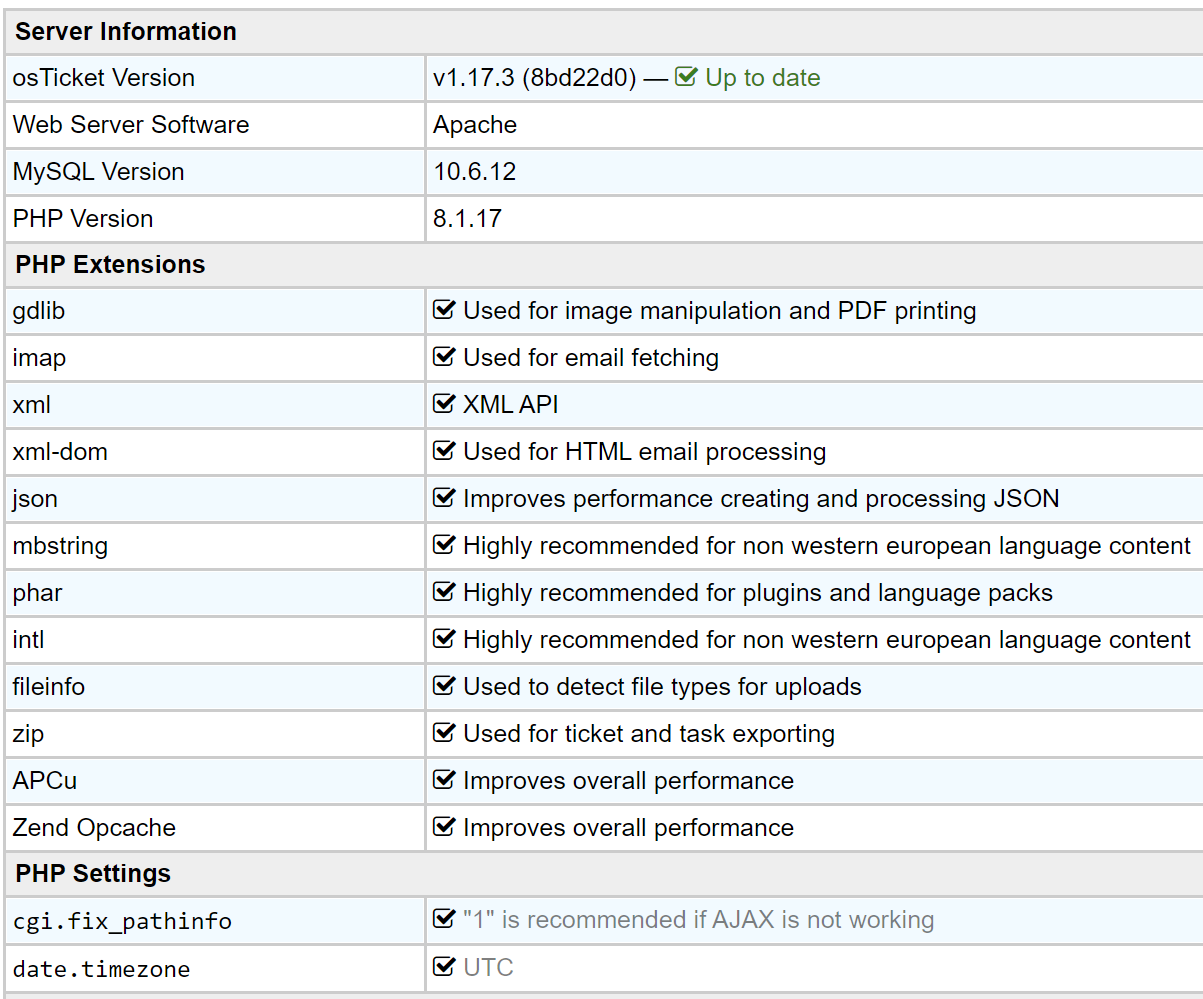Select the check icon in the Zend Opcache row
This screenshot has width=1203, height=999.
point(444,828)
